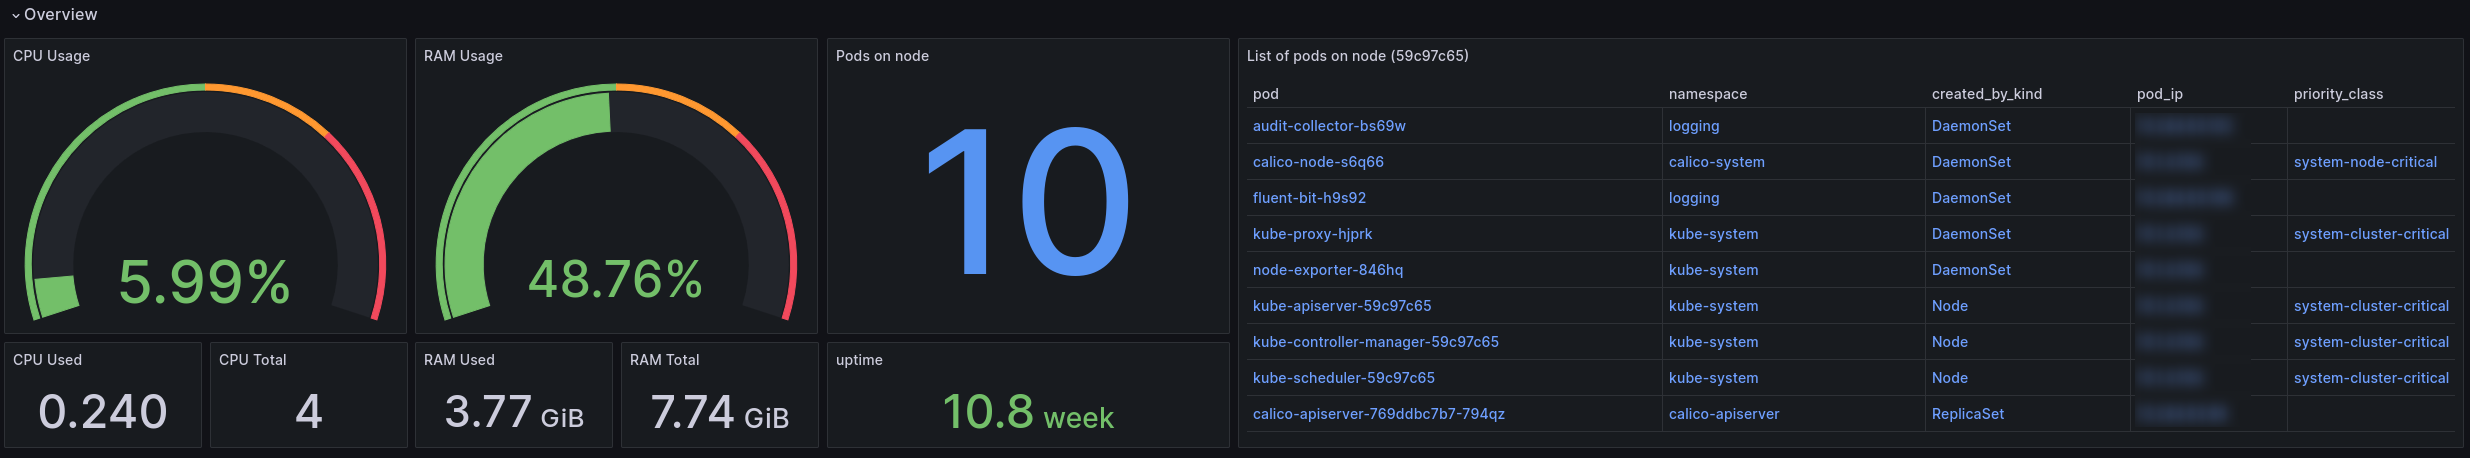This screenshot has height=458, width=2470.
Task: Click the fluent-bit-h9s92 pod link
Action: coord(1309,198)
